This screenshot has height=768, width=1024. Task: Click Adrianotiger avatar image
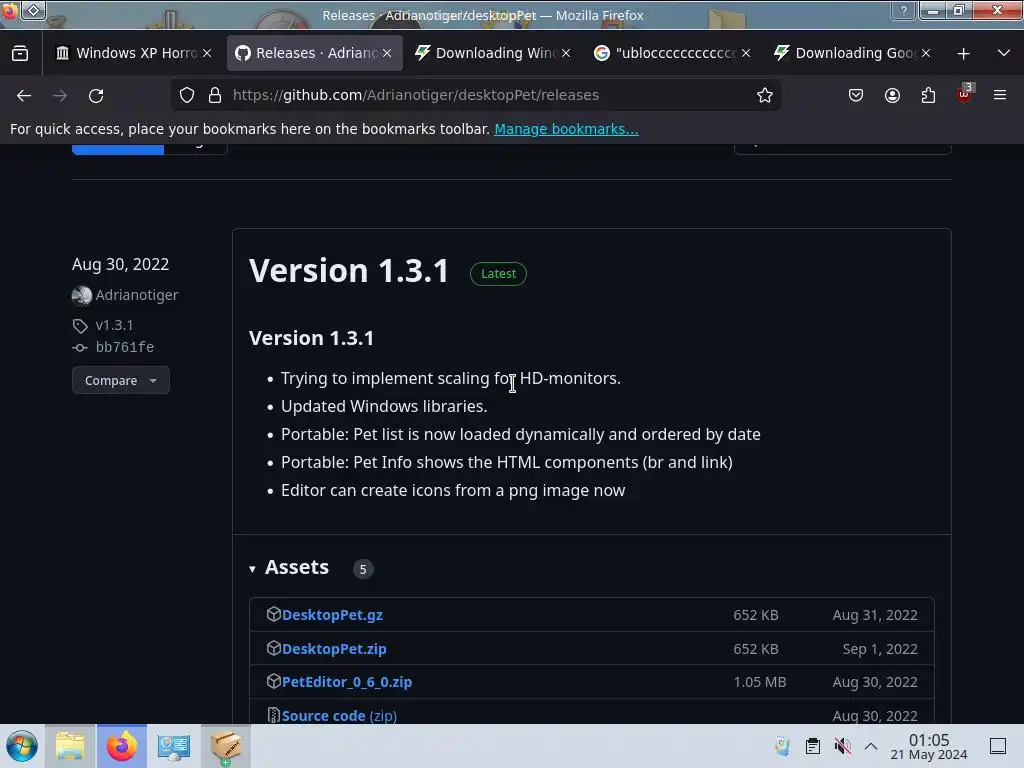coord(82,295)
